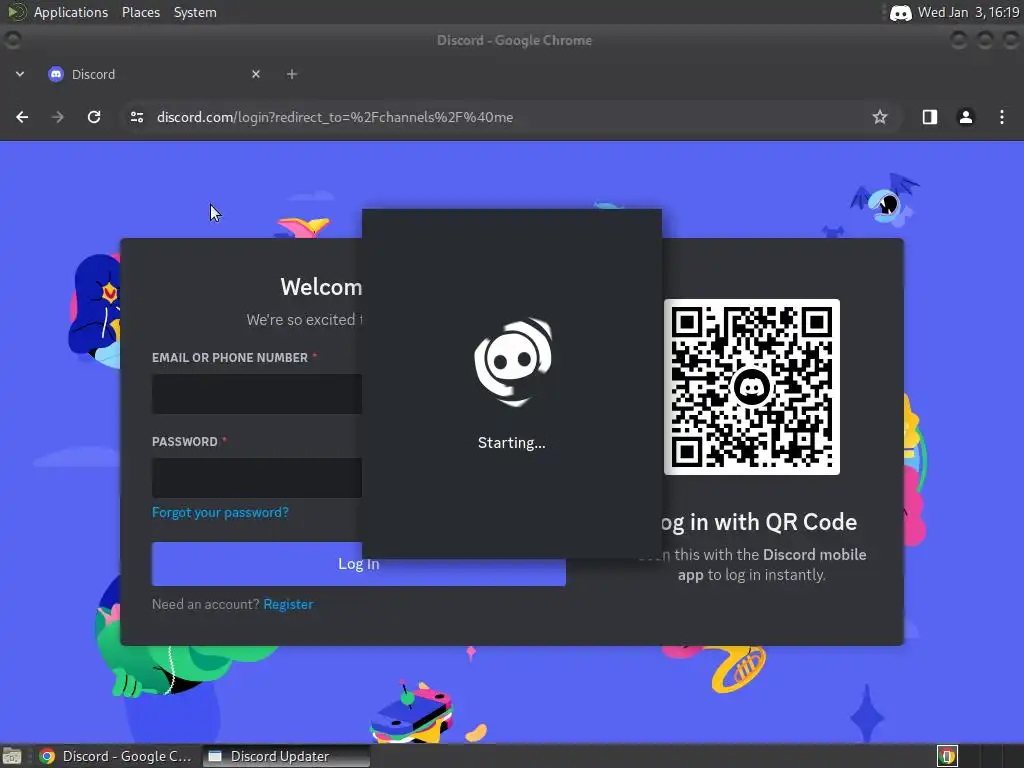Reload the Discord login page
The image size is (1024, 768).
click(x=94, y=117)
